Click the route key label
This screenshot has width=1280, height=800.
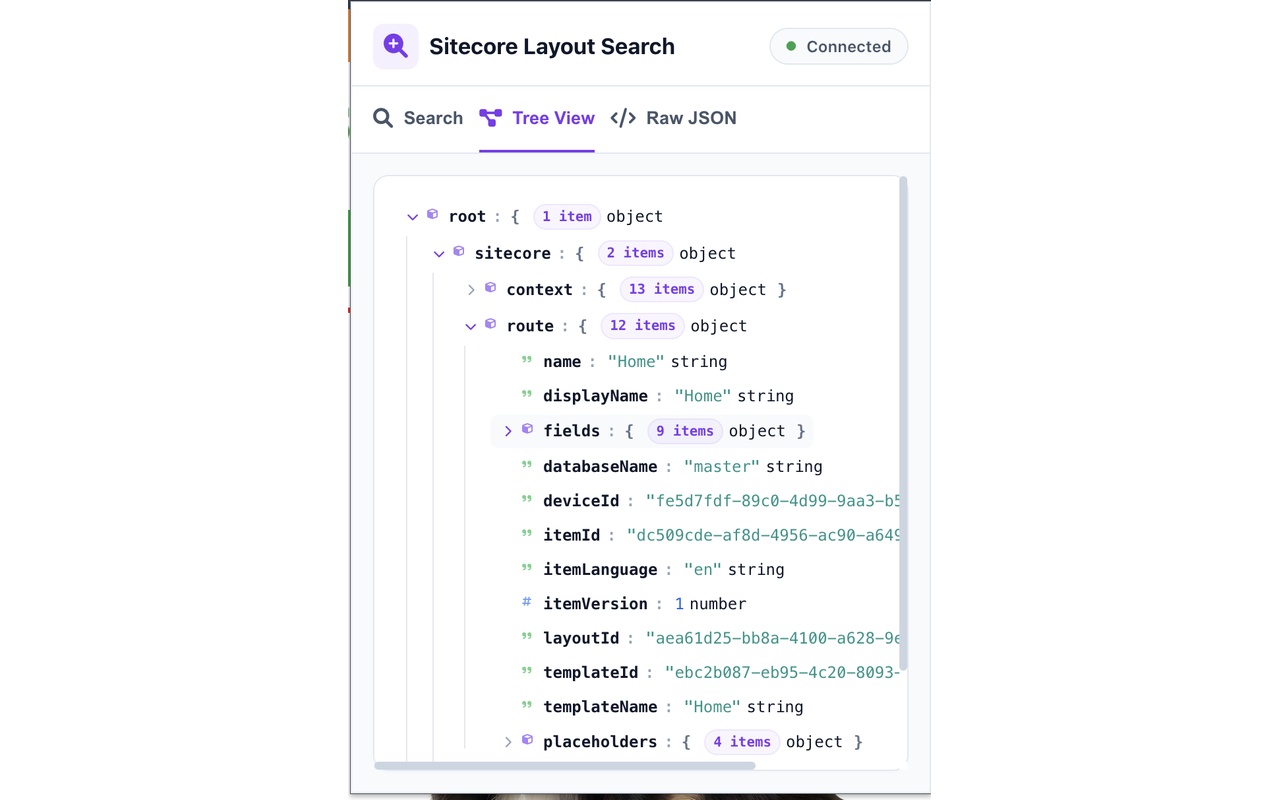coord(530,326)
